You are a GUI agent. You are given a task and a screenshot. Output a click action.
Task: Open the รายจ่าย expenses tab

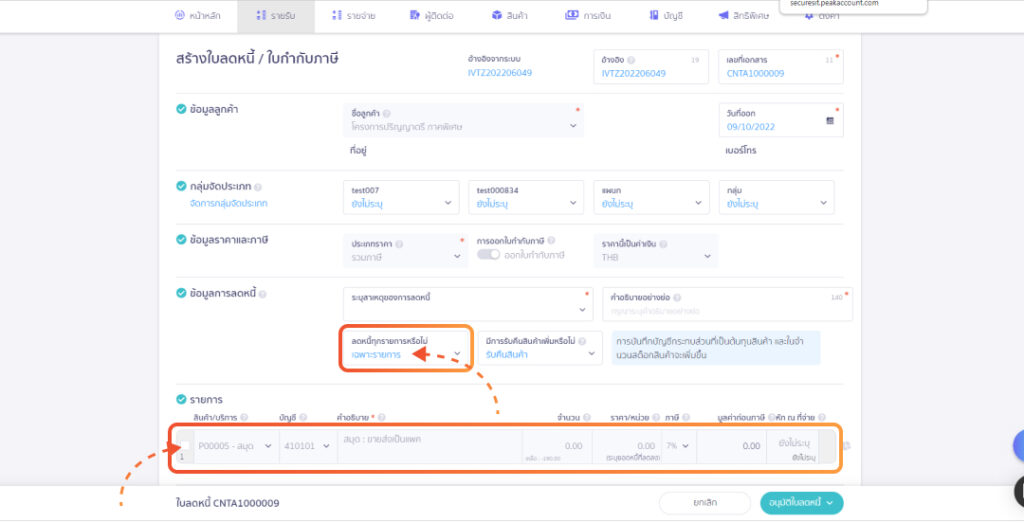[352, 16]
